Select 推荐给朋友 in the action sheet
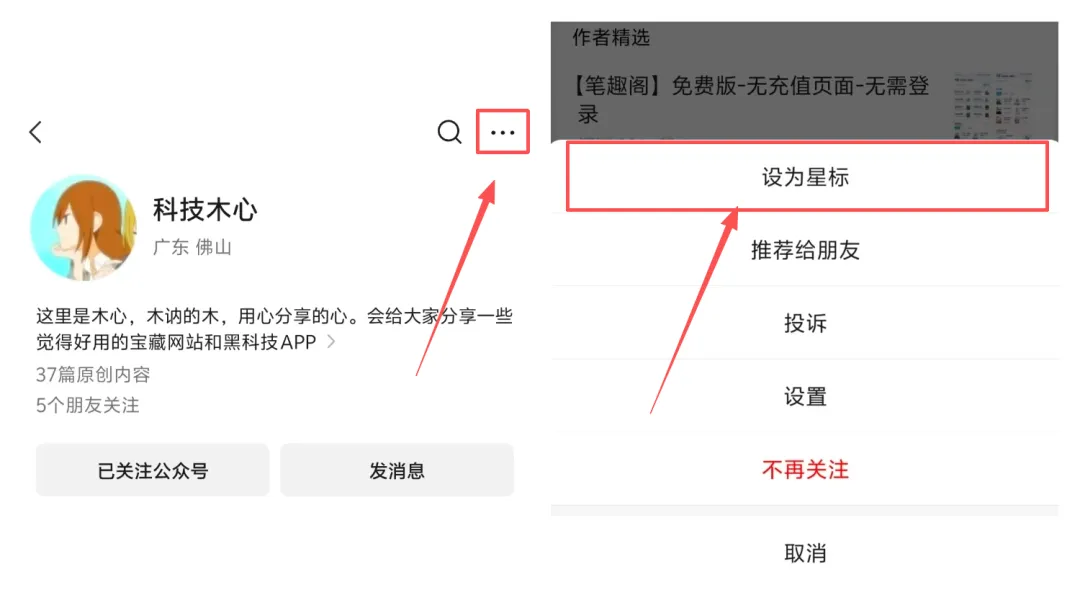The height and width of the screenshot is (608, 1080). (x=805, y=250)
